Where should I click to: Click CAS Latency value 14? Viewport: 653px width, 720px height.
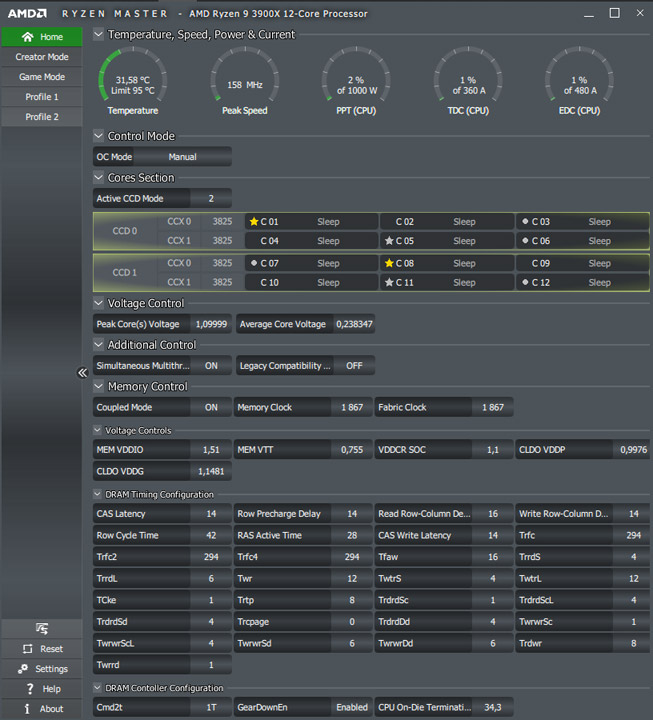coord(211,514)
